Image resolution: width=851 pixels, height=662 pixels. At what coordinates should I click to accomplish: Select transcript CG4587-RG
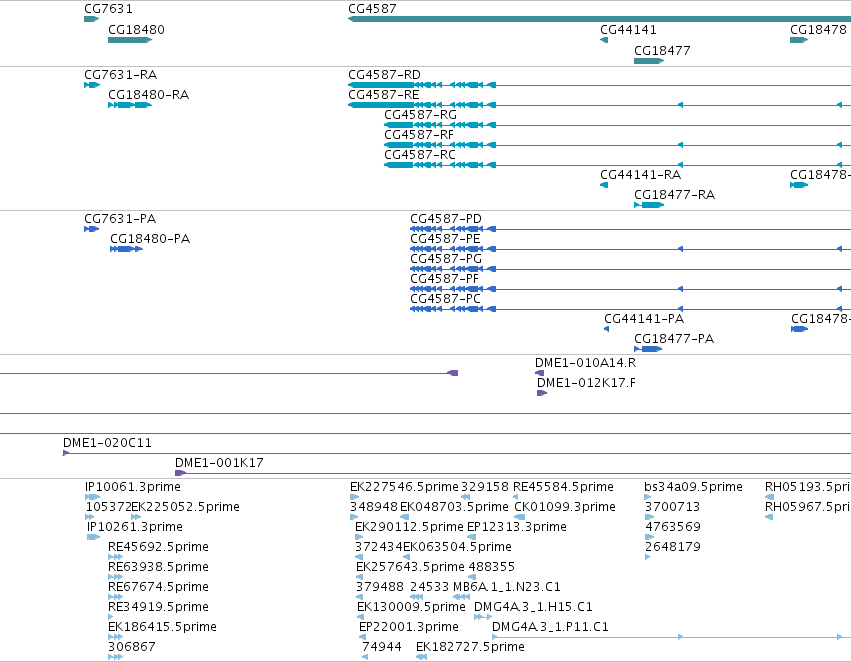click(421, 114)
